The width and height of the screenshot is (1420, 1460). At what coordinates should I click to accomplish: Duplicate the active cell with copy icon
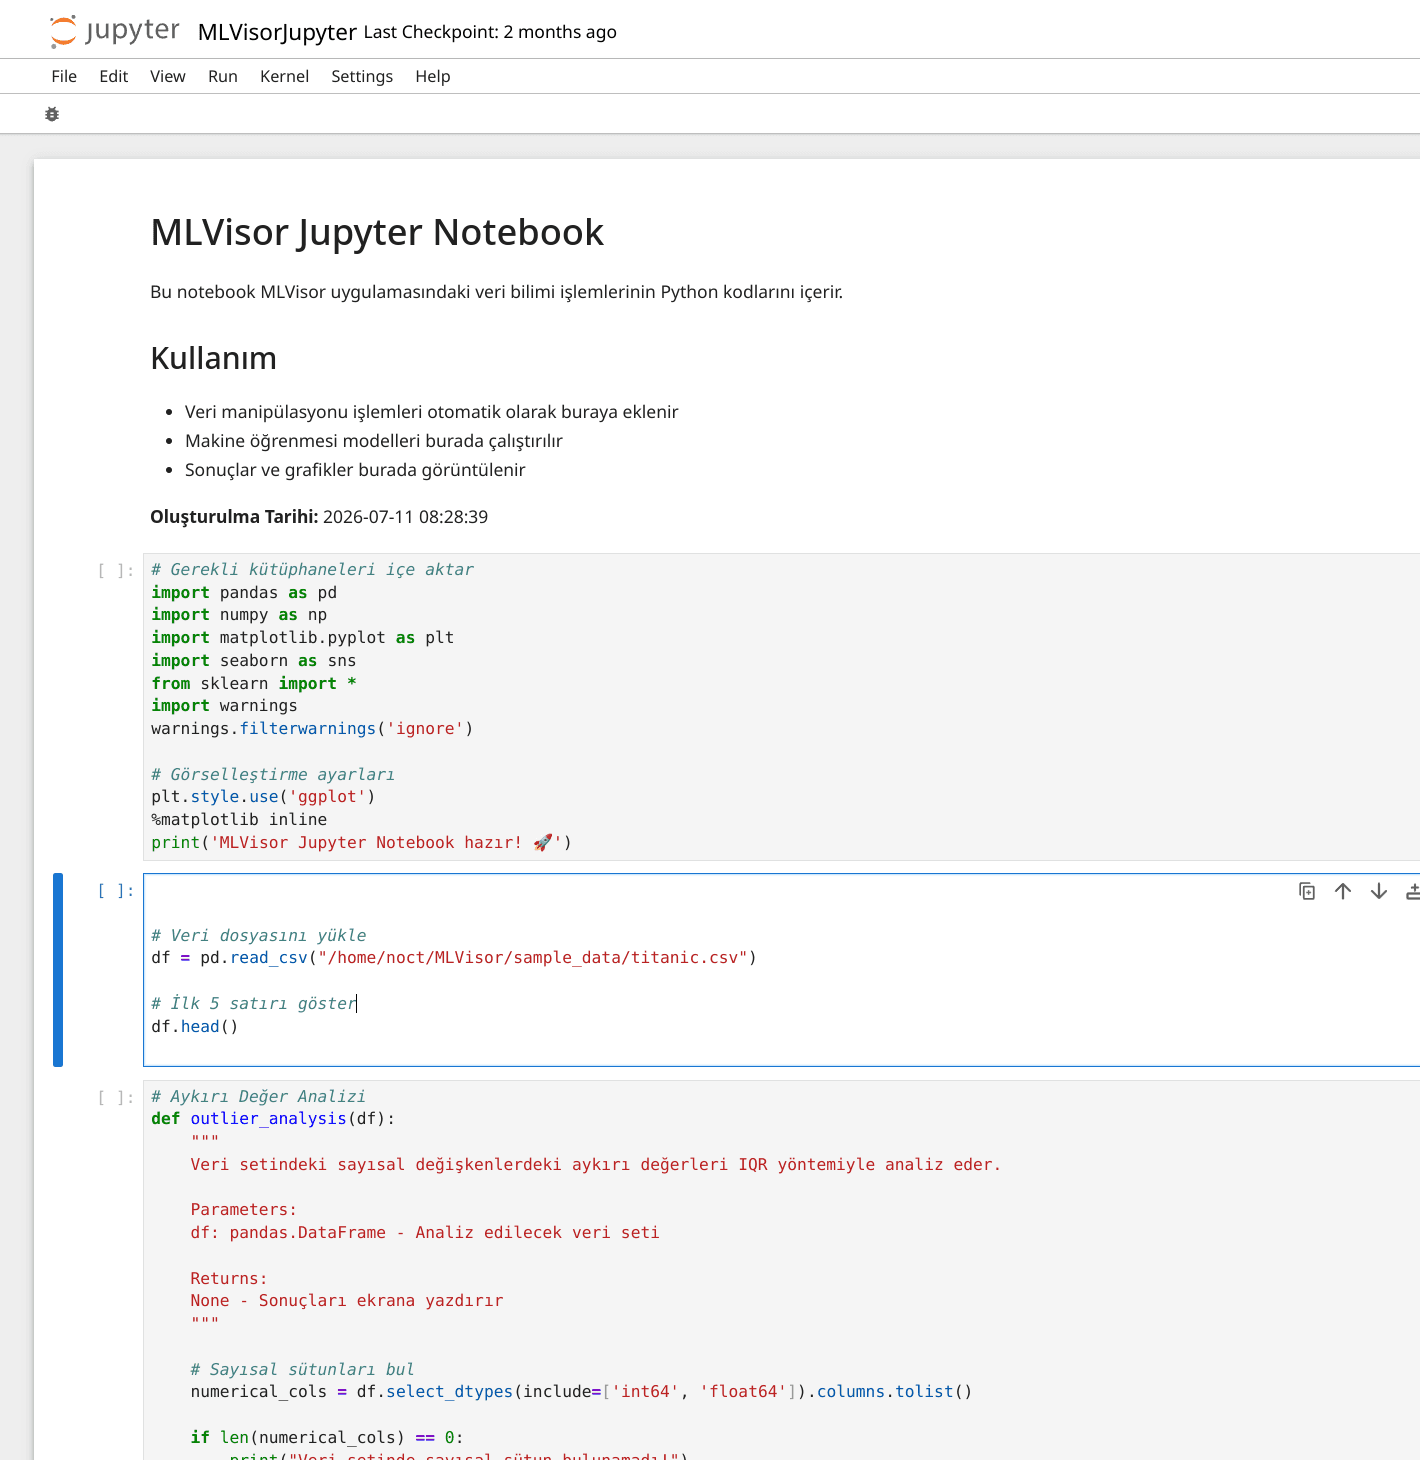1307,891
